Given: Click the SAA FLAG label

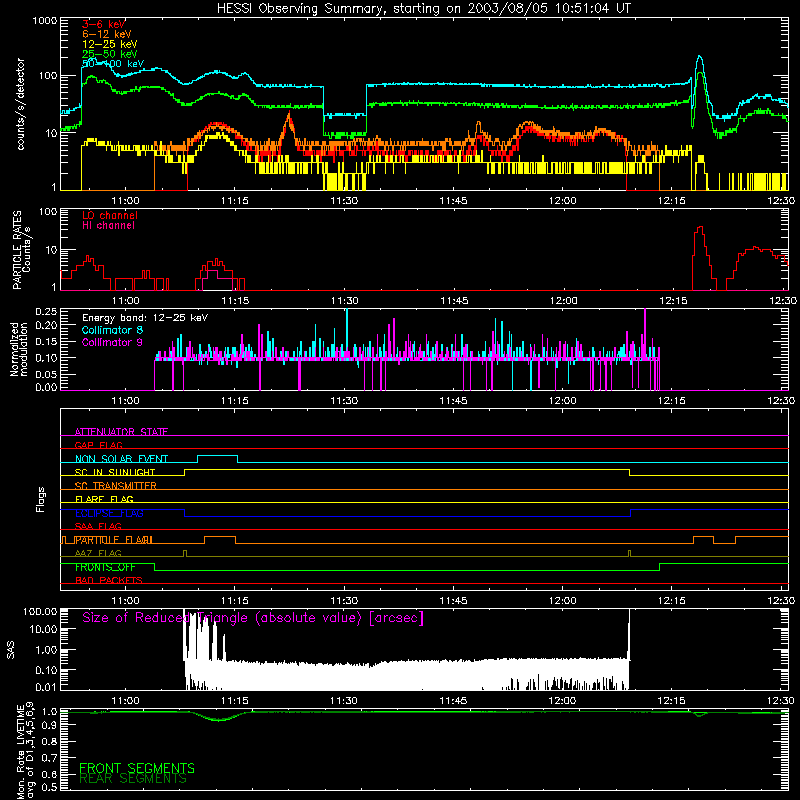Looking at the screenshot, I should point(98,526).
